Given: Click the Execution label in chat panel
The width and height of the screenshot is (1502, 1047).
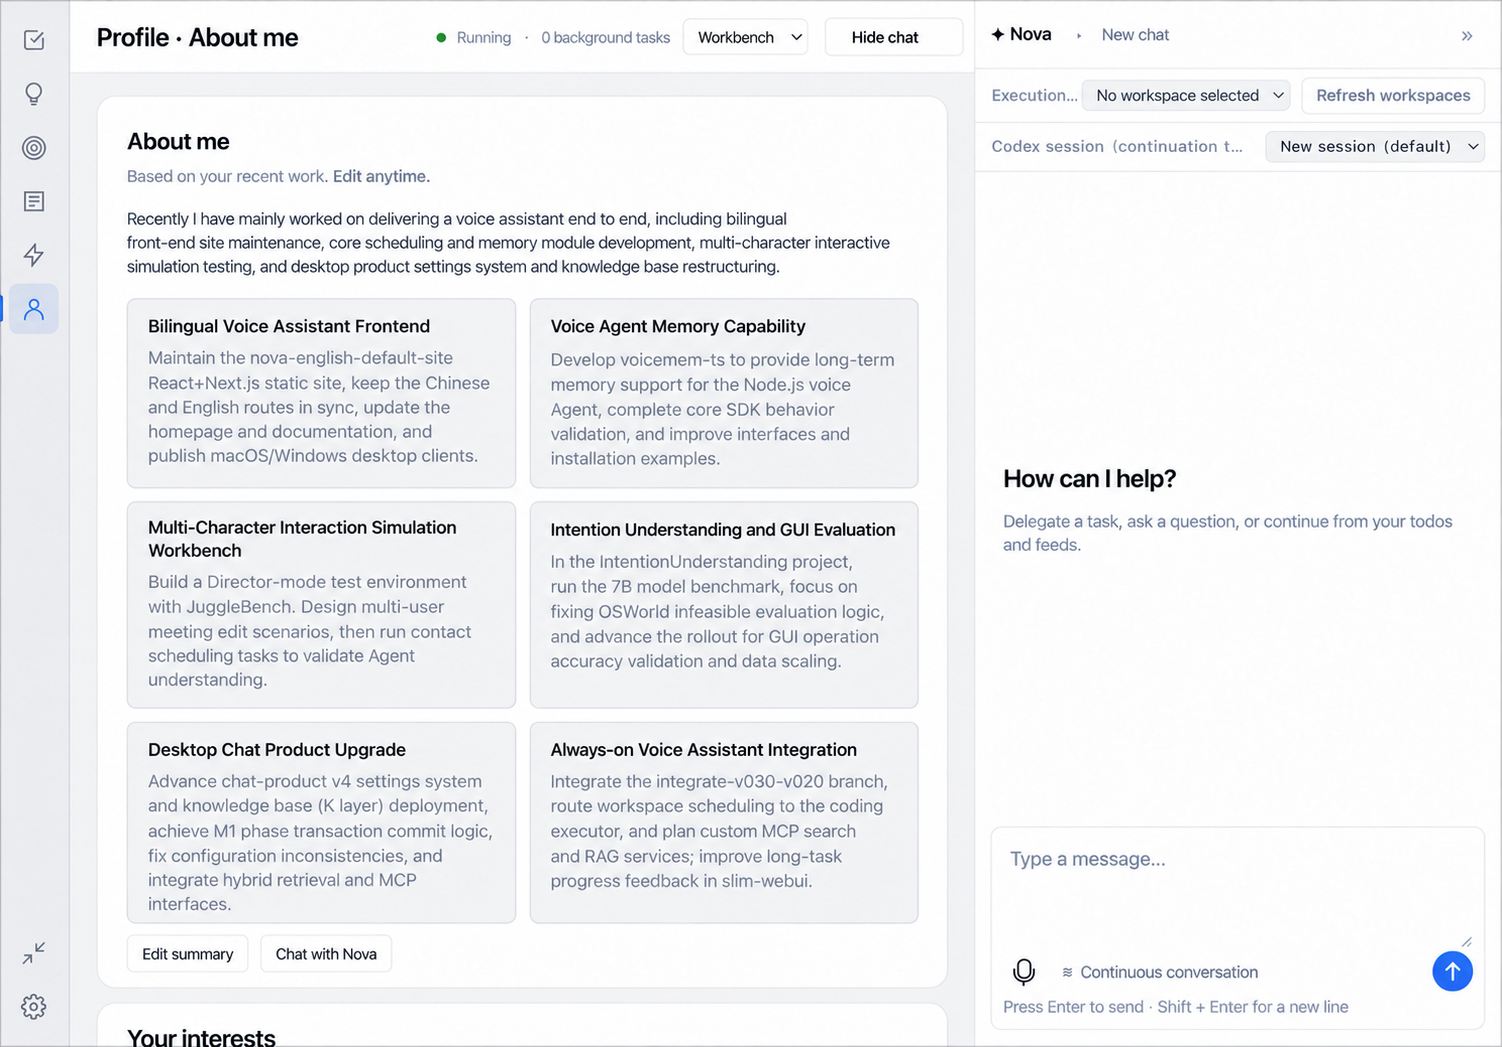Looking at the screenshot, I should click(1034, 95).
